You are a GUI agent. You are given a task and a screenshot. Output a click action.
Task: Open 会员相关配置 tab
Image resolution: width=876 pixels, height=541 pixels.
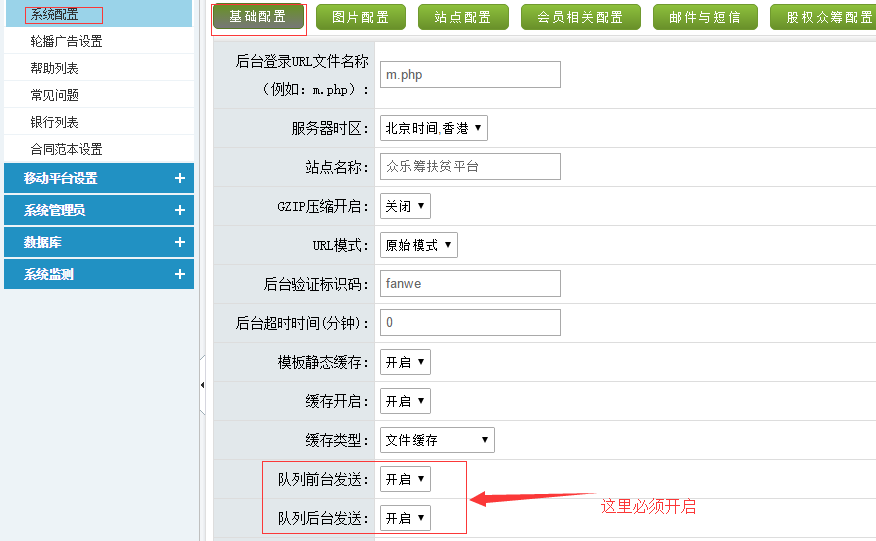(580, 17)
